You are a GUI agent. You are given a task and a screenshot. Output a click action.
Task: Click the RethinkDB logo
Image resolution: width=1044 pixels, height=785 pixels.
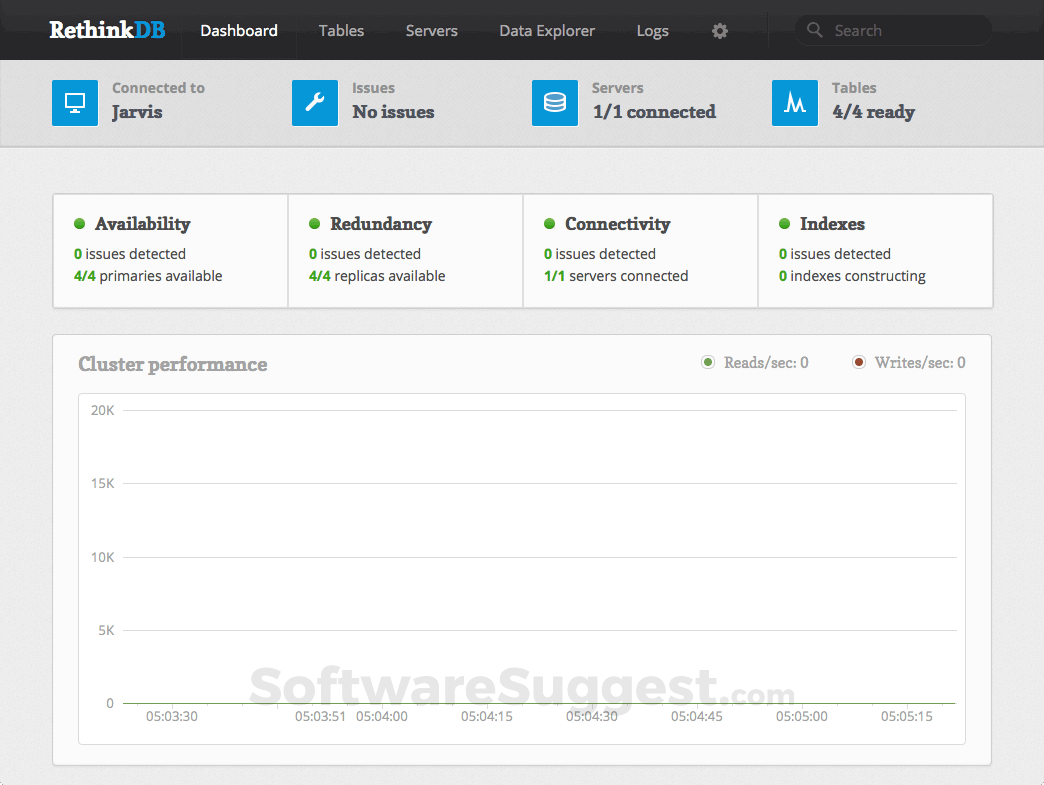point(105,30)
